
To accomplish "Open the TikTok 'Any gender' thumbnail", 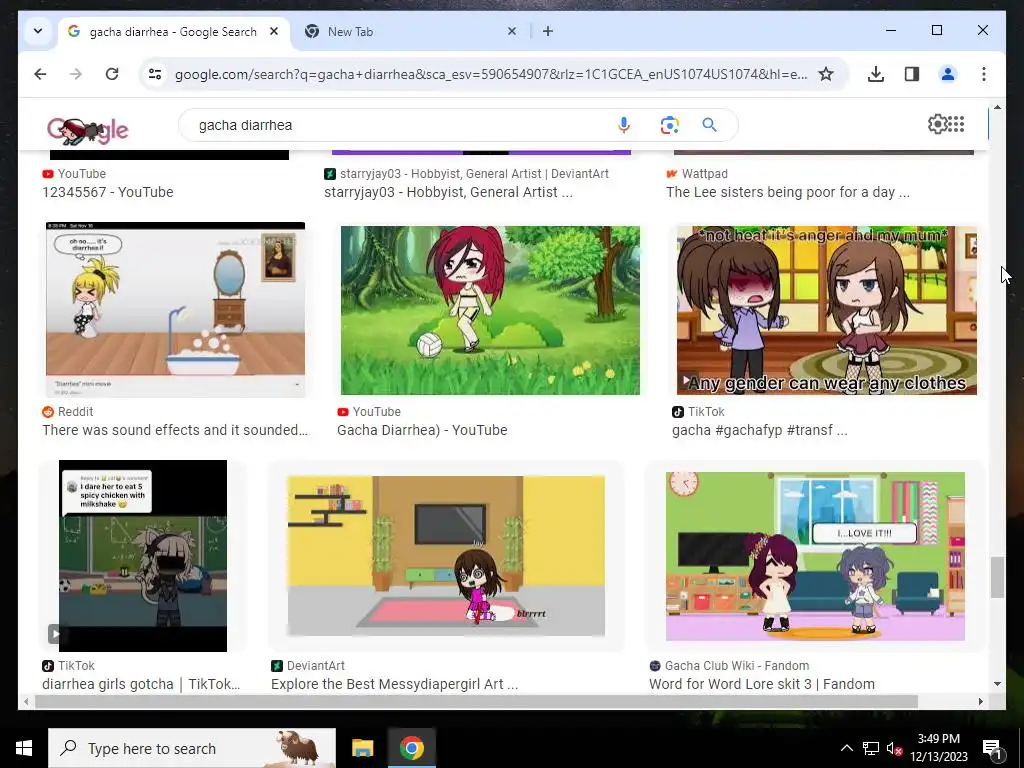I will (x=827, y=310).
